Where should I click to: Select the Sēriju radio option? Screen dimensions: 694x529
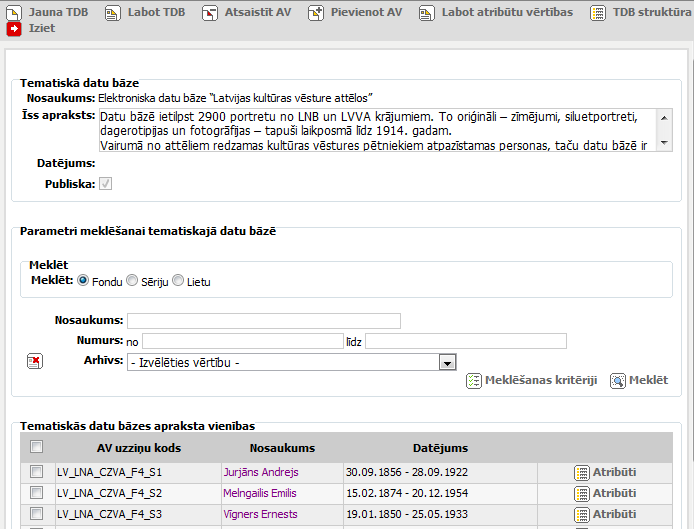click(x=132, y=281)
